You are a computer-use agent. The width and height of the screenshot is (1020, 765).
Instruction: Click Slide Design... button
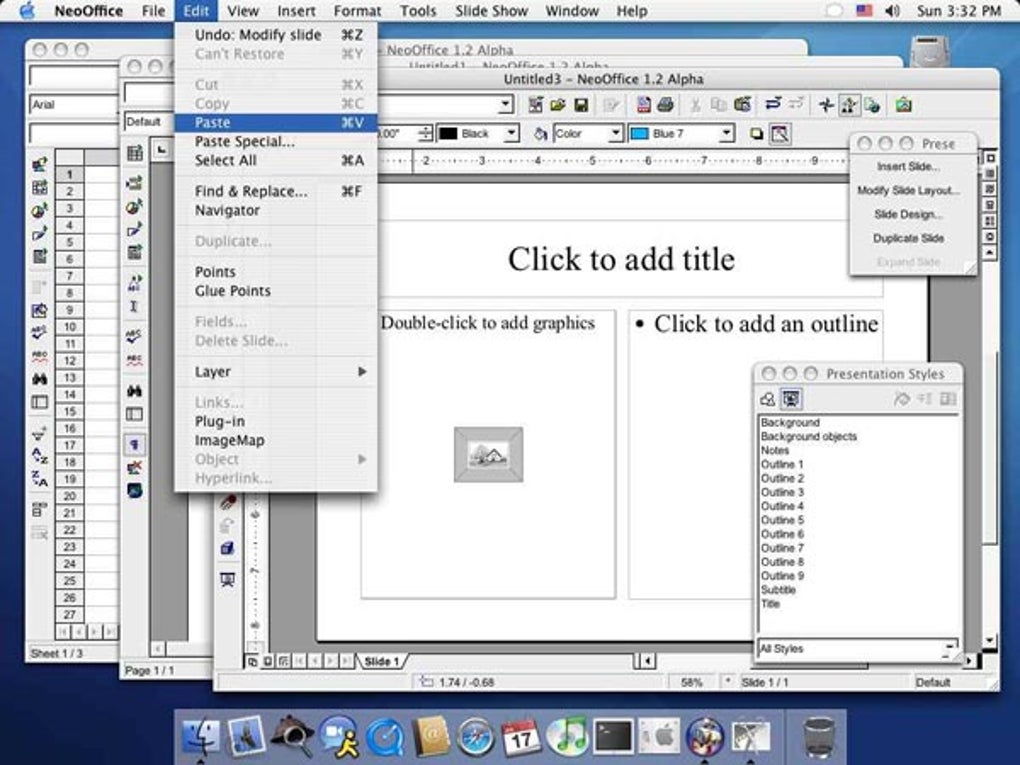tap(908, 214)
